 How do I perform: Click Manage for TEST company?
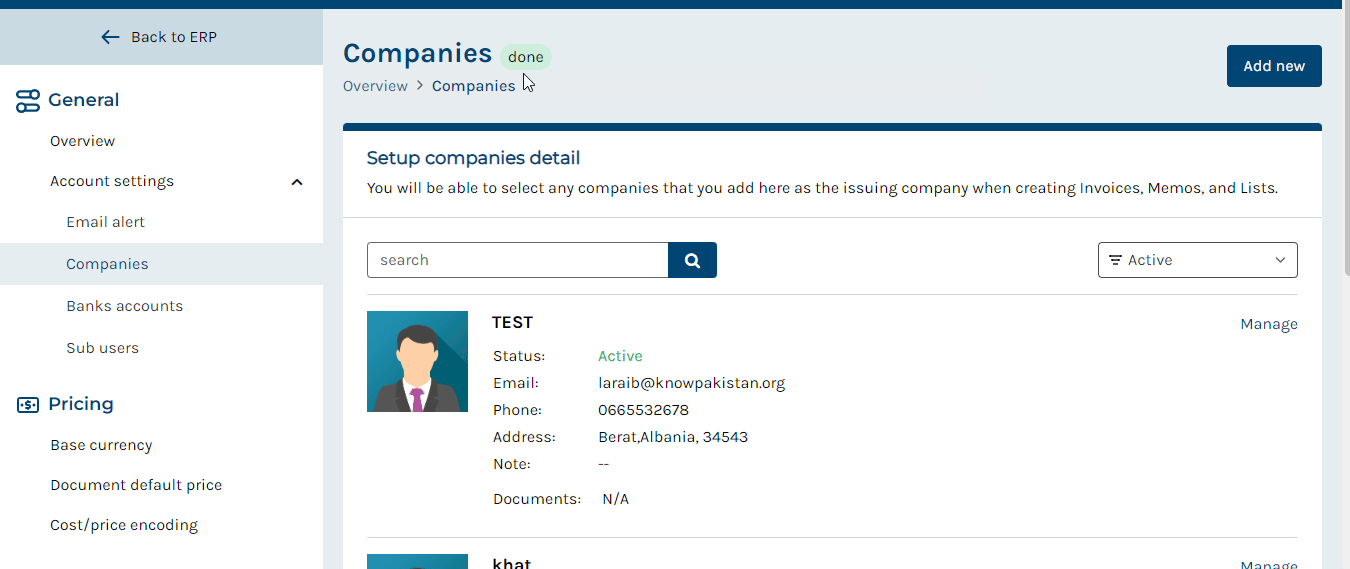pyautogui.click(x=1269, y=324)
